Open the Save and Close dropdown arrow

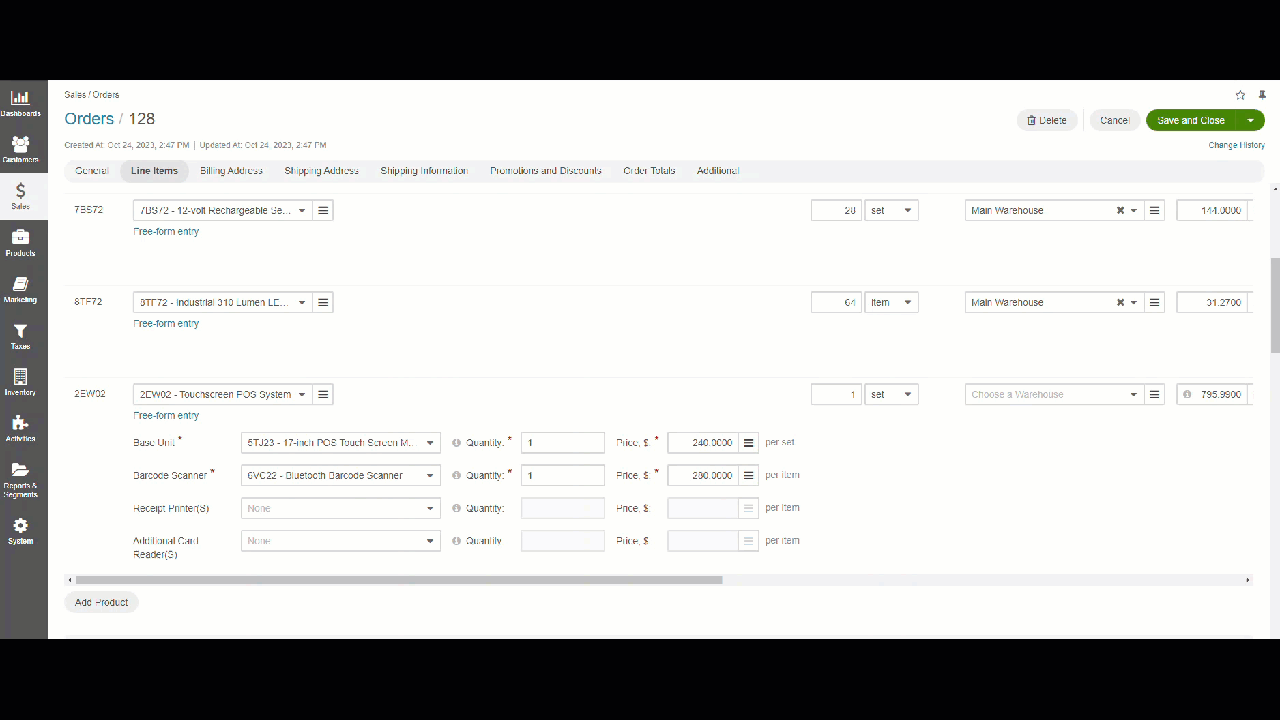point(1250,120)
